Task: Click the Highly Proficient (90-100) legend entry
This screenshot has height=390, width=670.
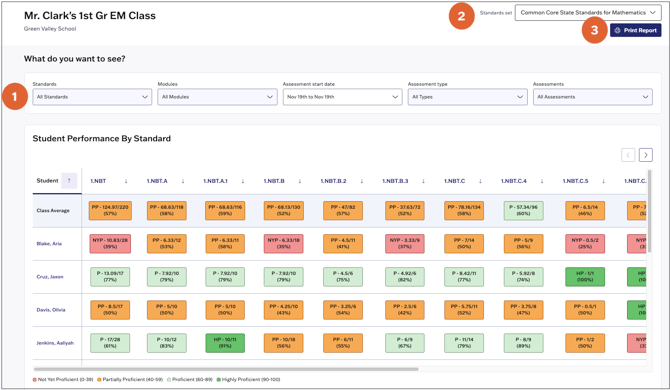Action: 248,379
